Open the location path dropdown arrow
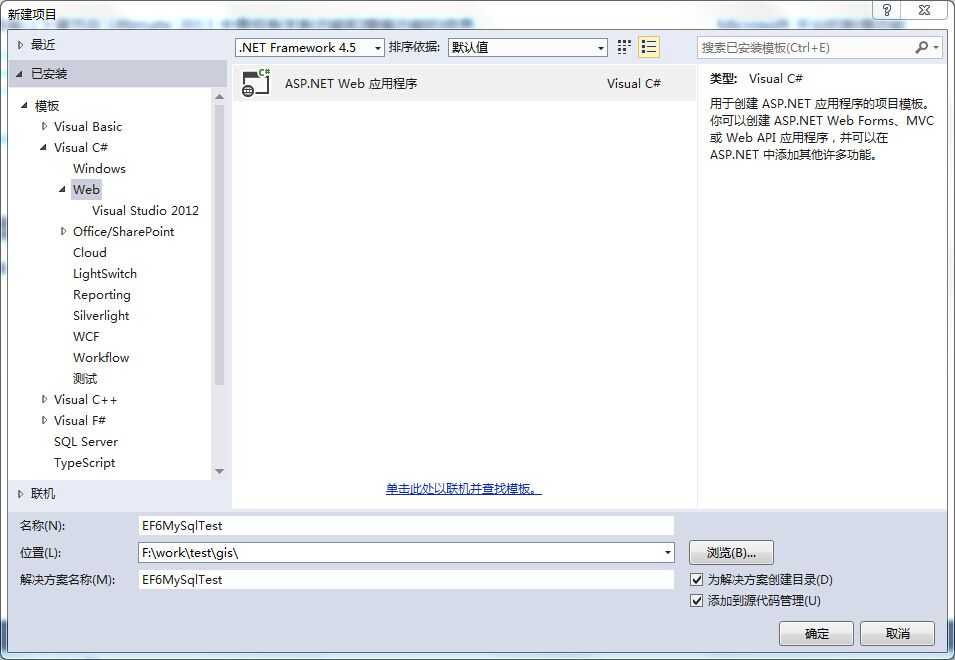This screenshot has width=955, height=660. click(668, 553)
